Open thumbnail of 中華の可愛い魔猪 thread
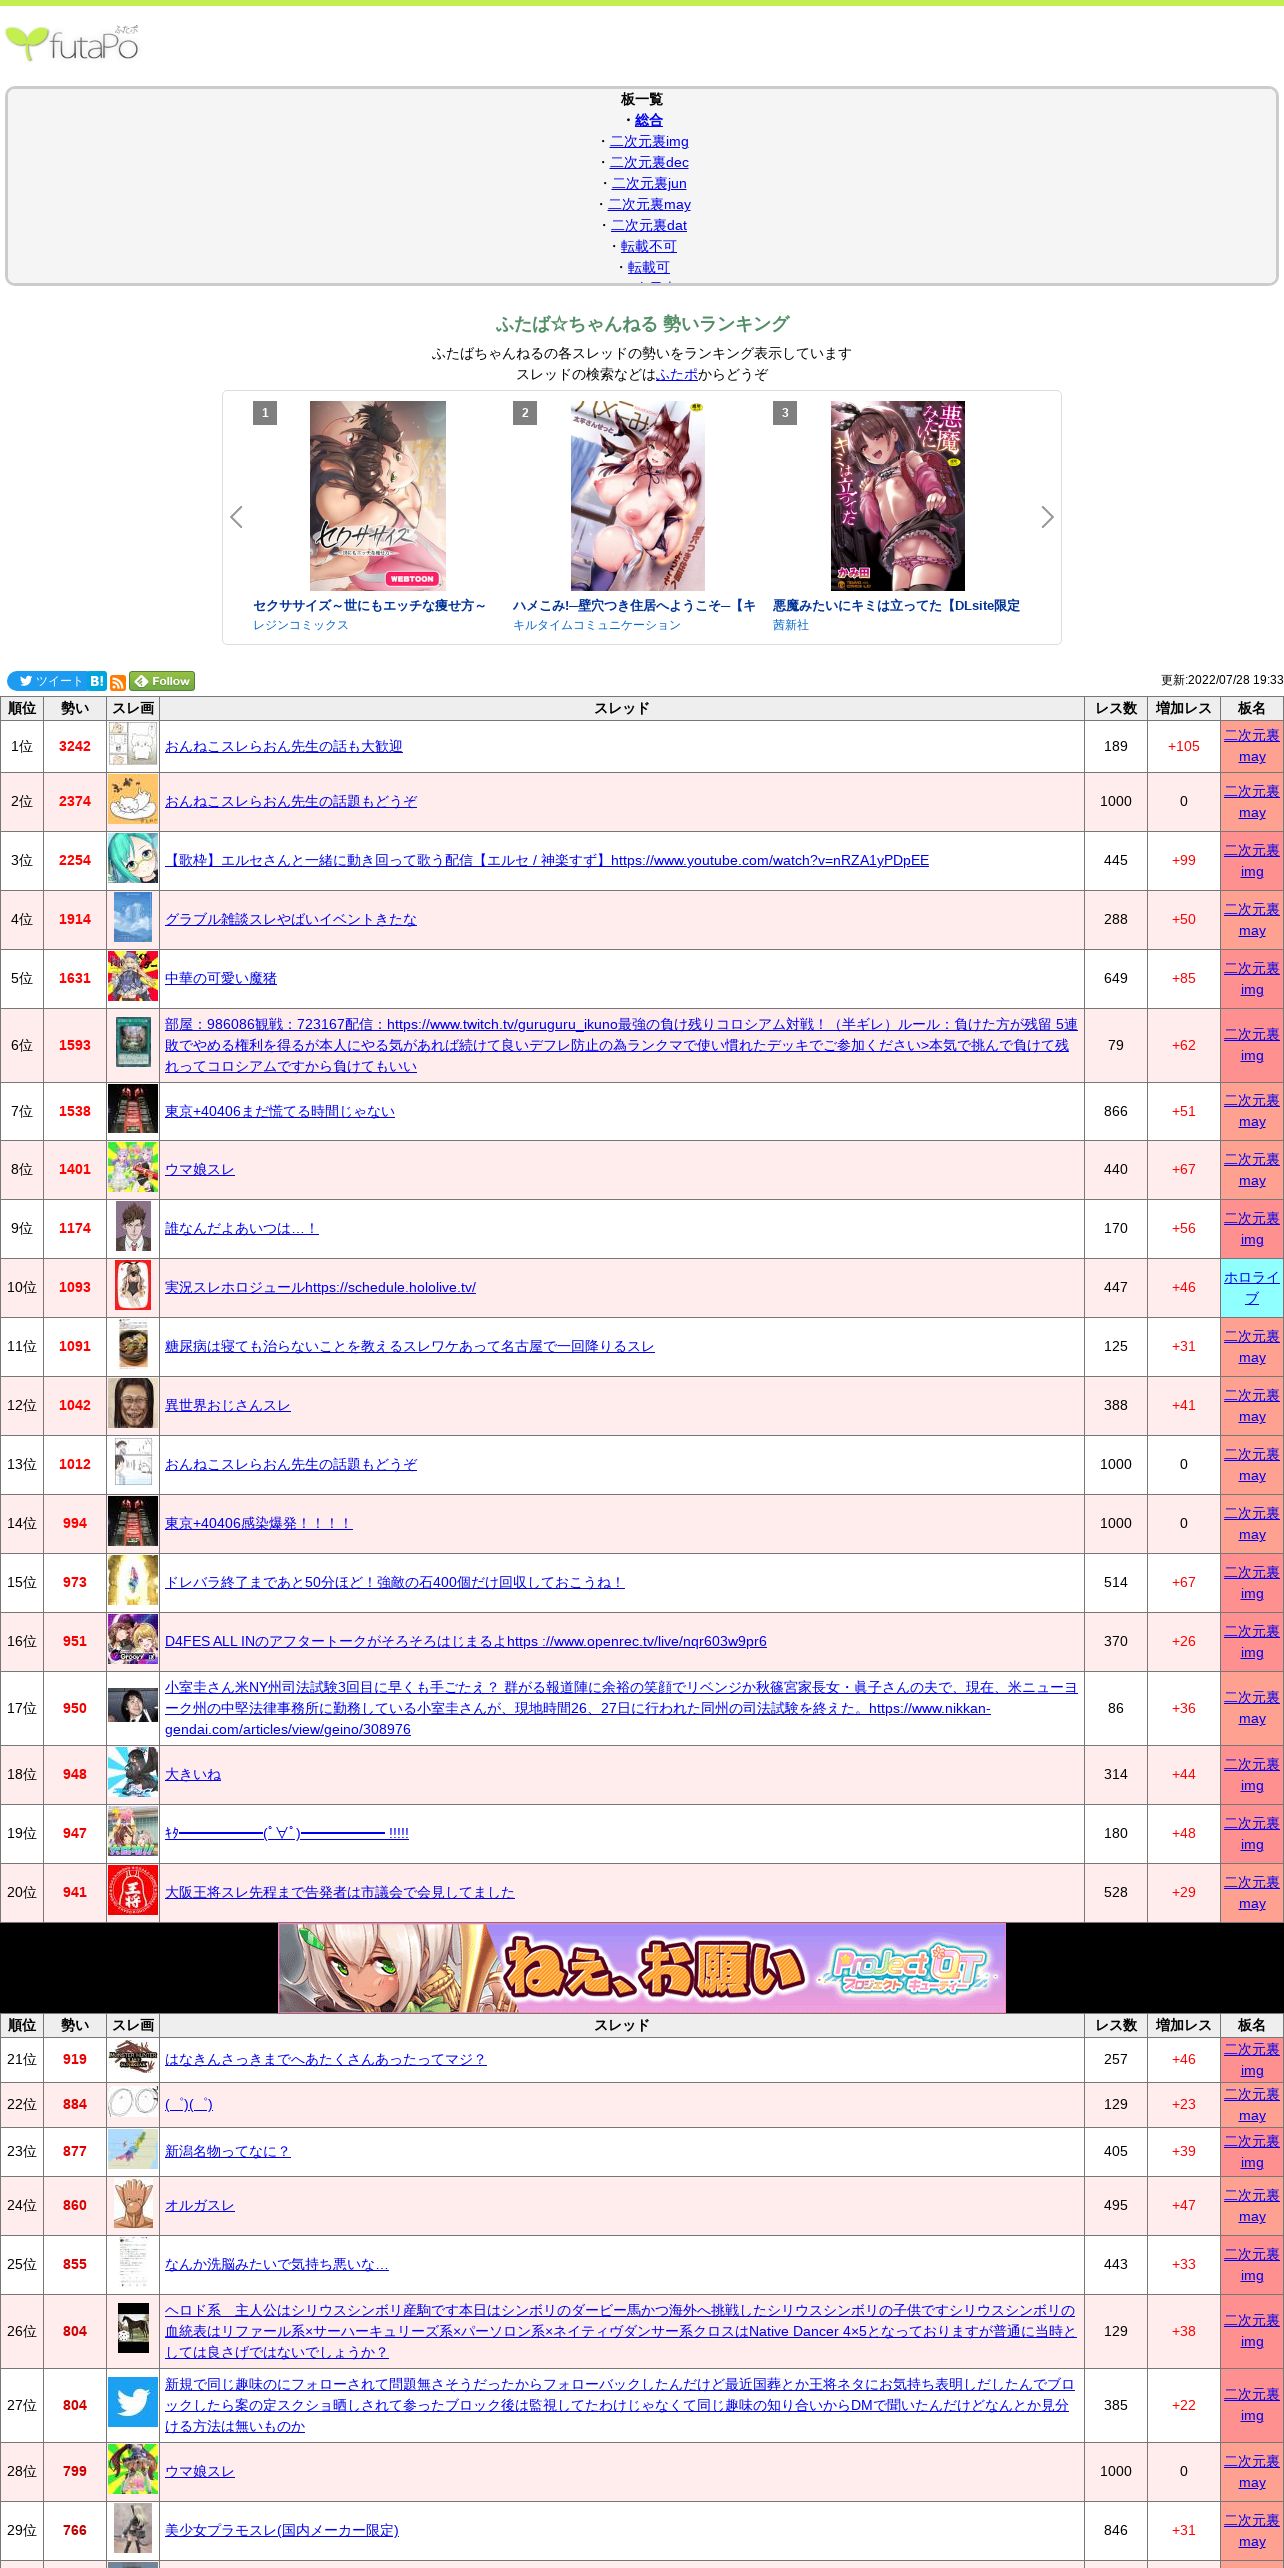 133,978
